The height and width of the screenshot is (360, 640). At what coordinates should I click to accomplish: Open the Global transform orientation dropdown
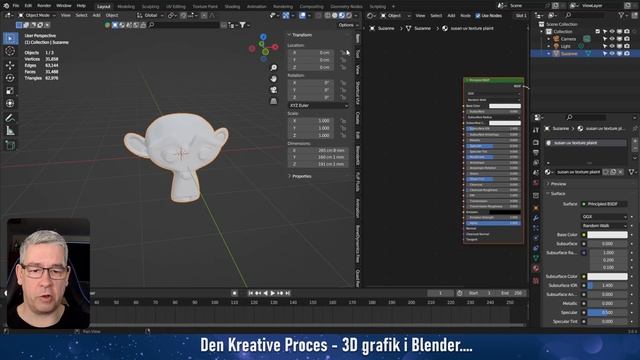point(150,16)
